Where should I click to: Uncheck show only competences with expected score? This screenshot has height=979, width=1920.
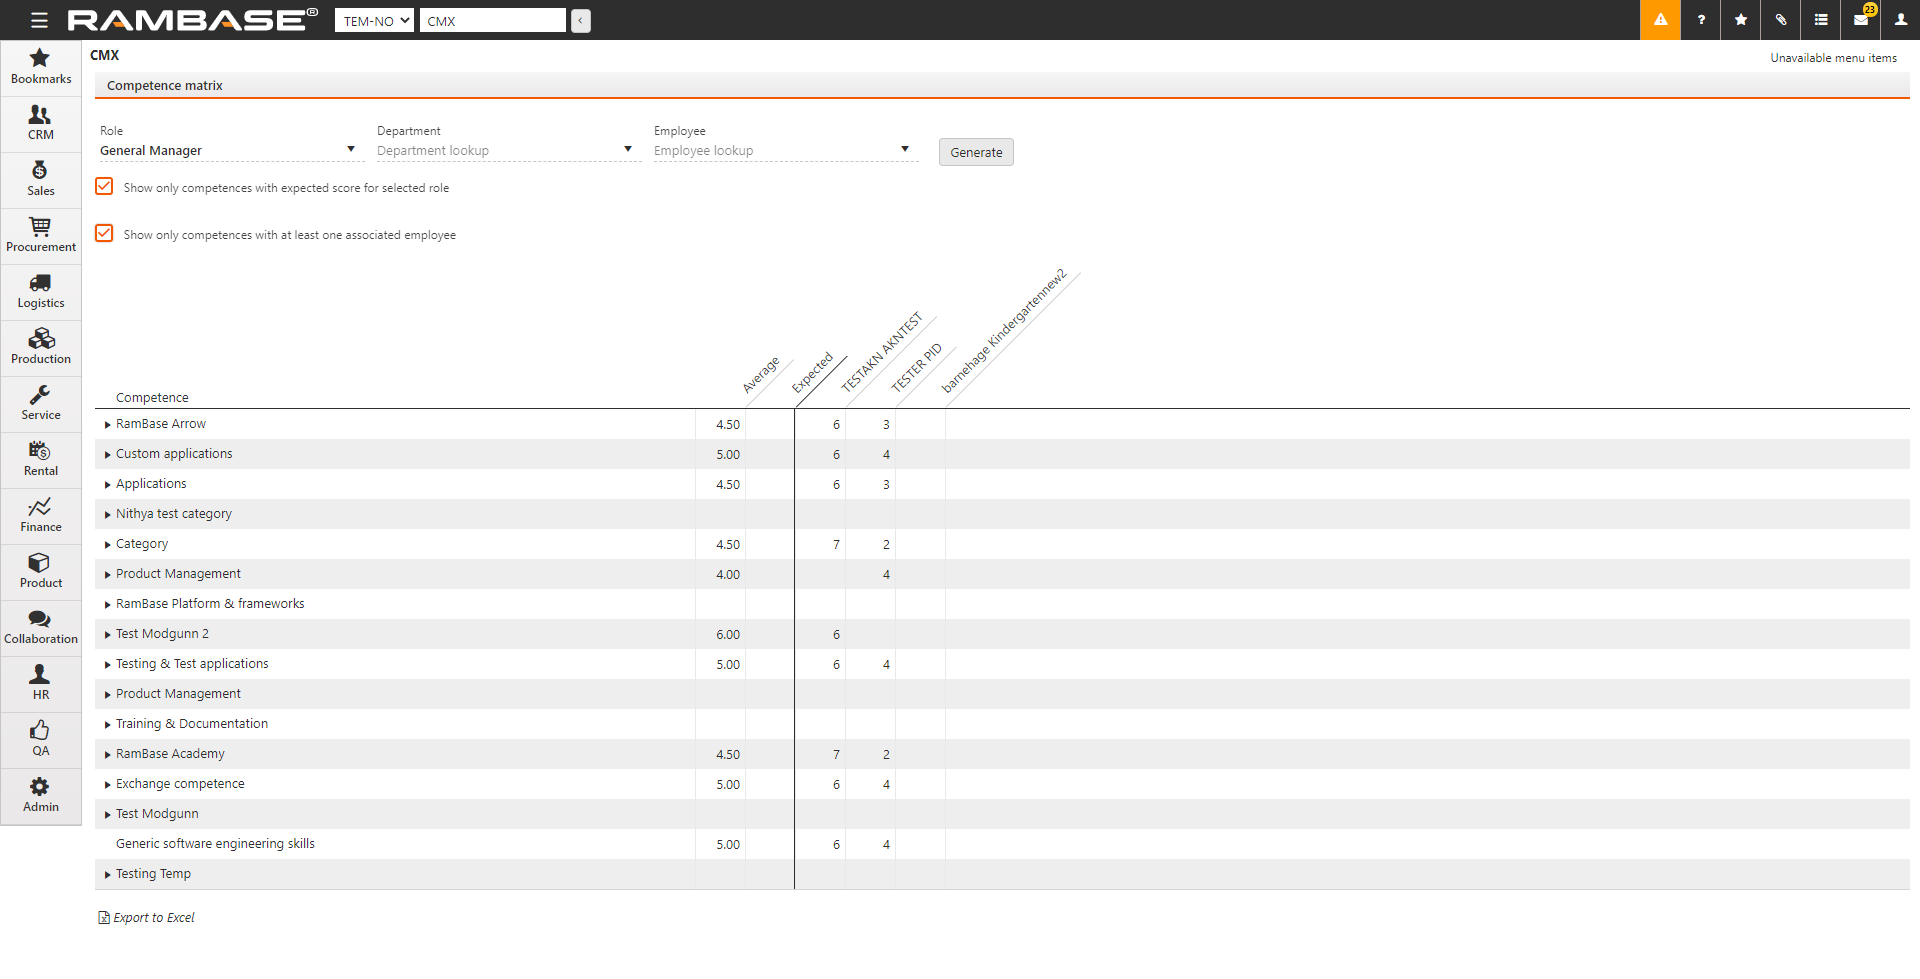click(x=104, y=187)
